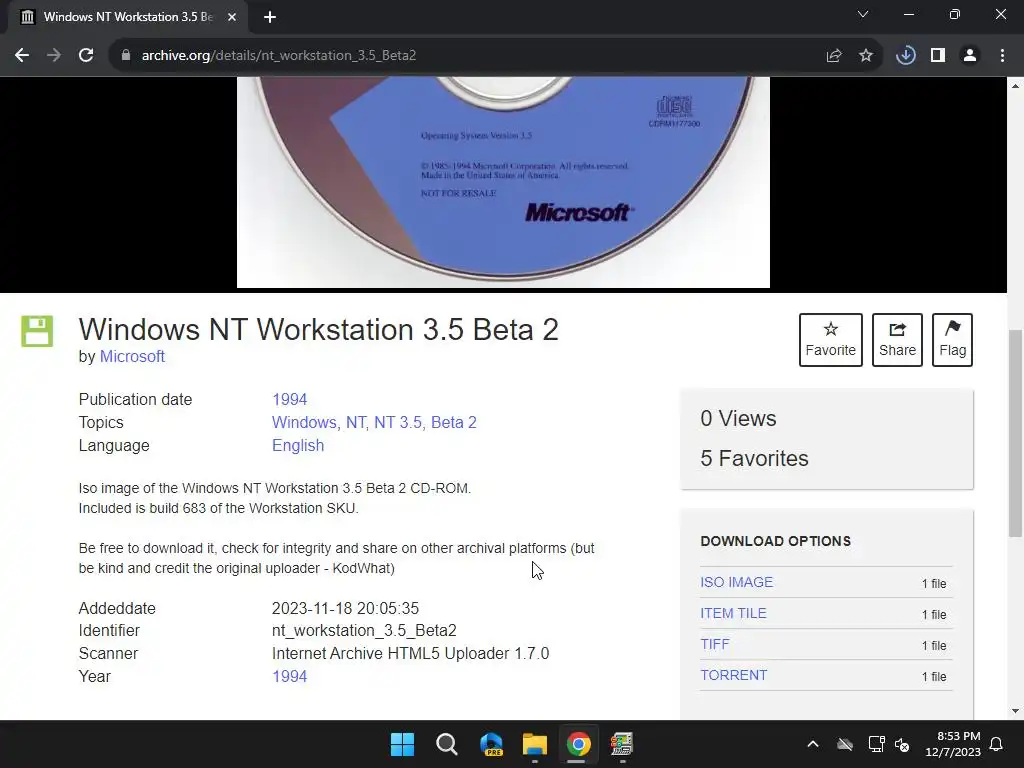
Task: Click the muted volume tray icon
Action: coord(902,744)
